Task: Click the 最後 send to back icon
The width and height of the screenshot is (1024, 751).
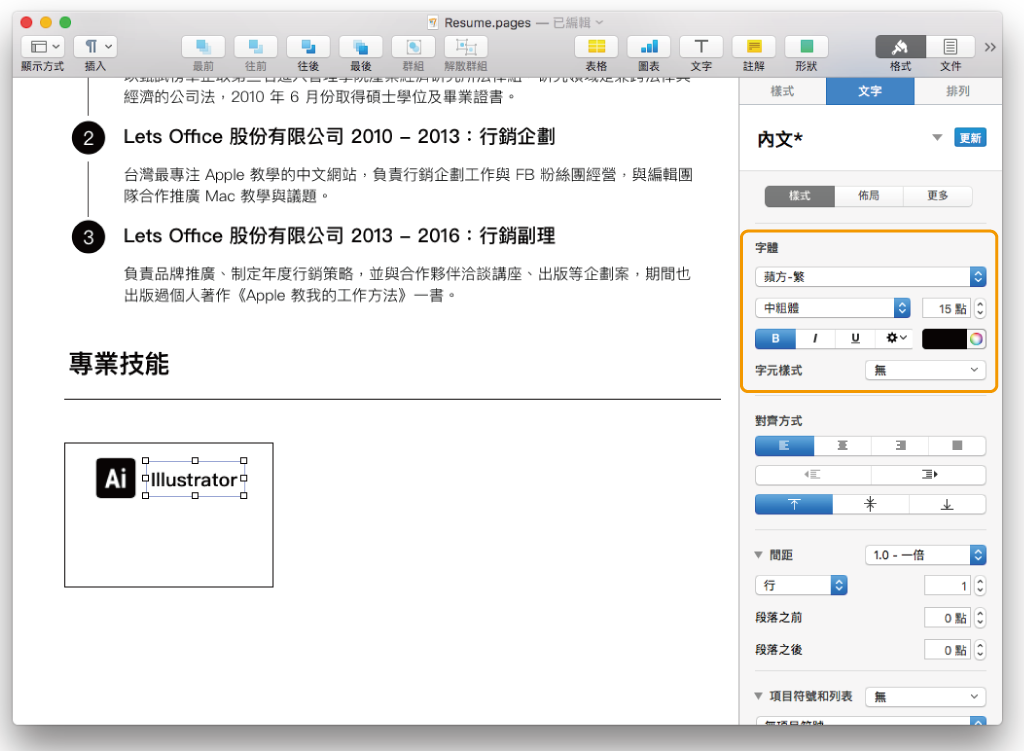Action: pos(360,47)
